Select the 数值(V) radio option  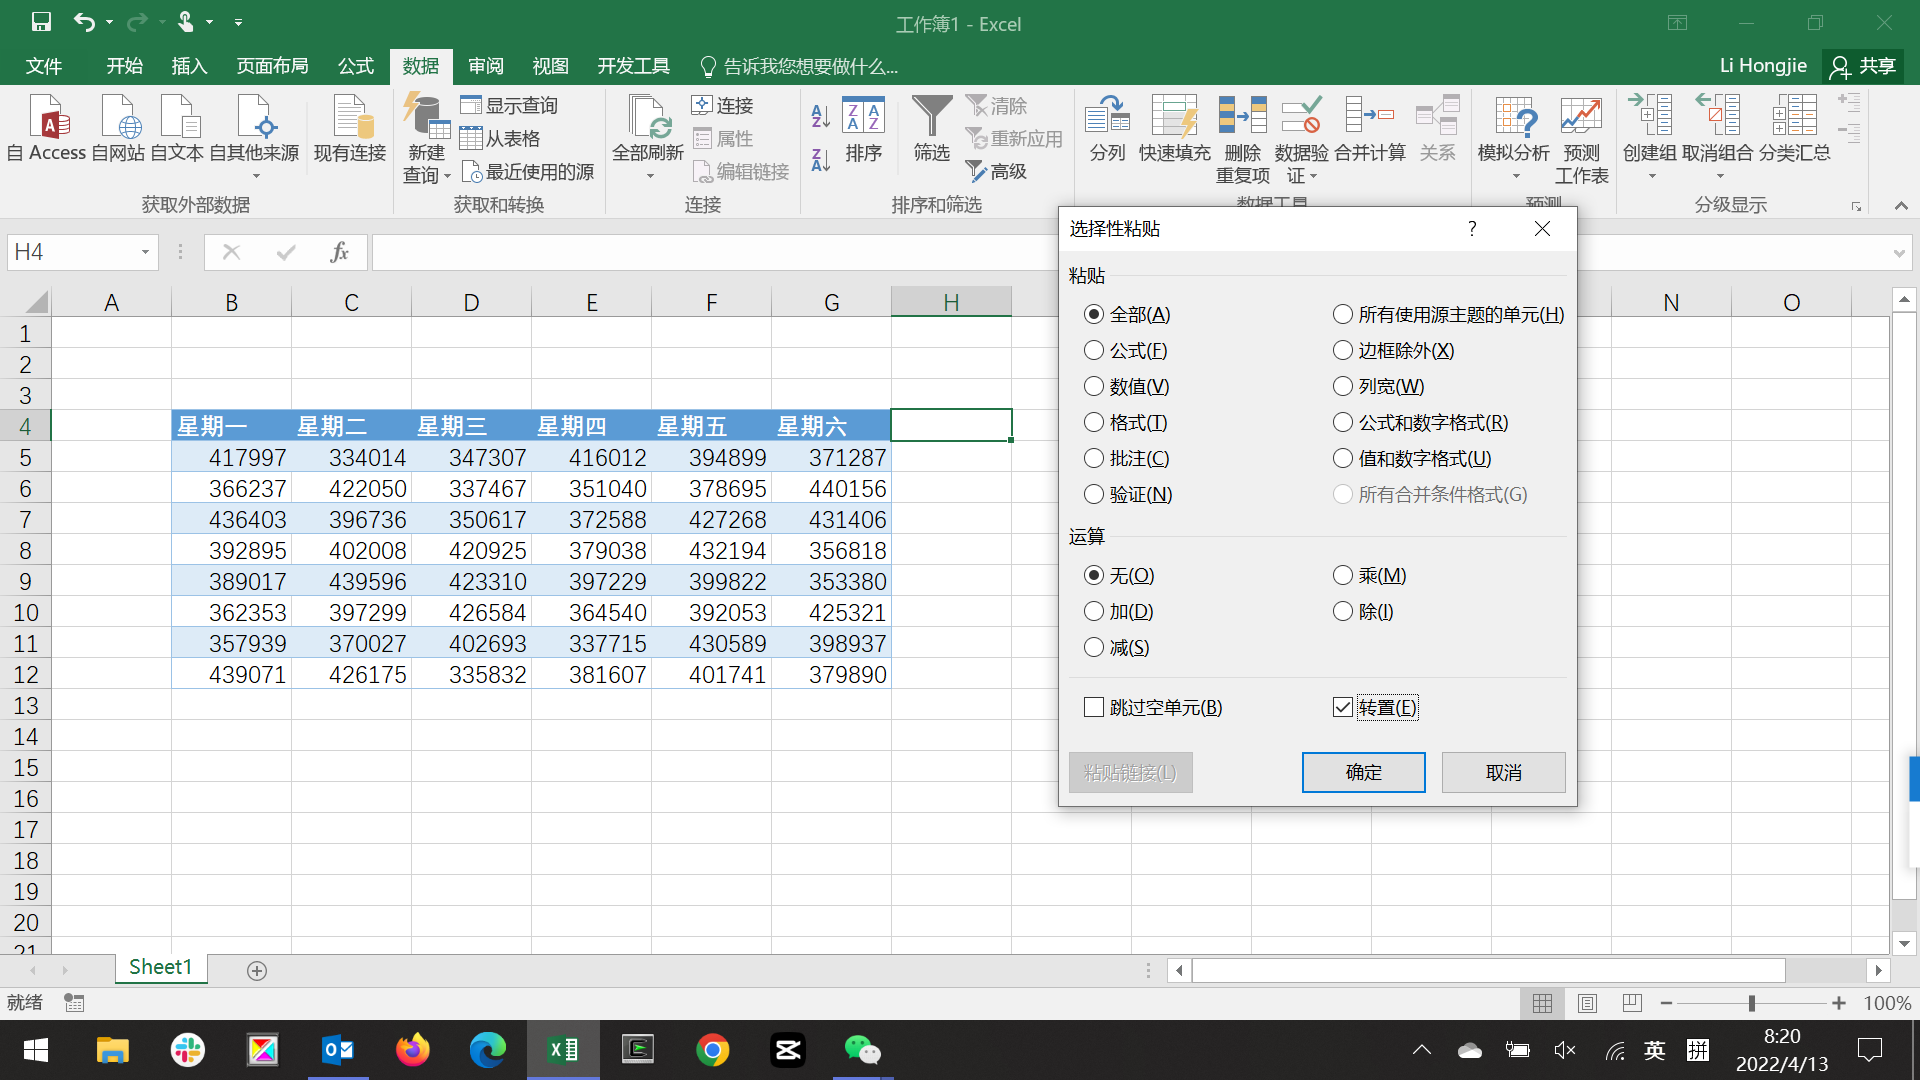point(1094,387)
